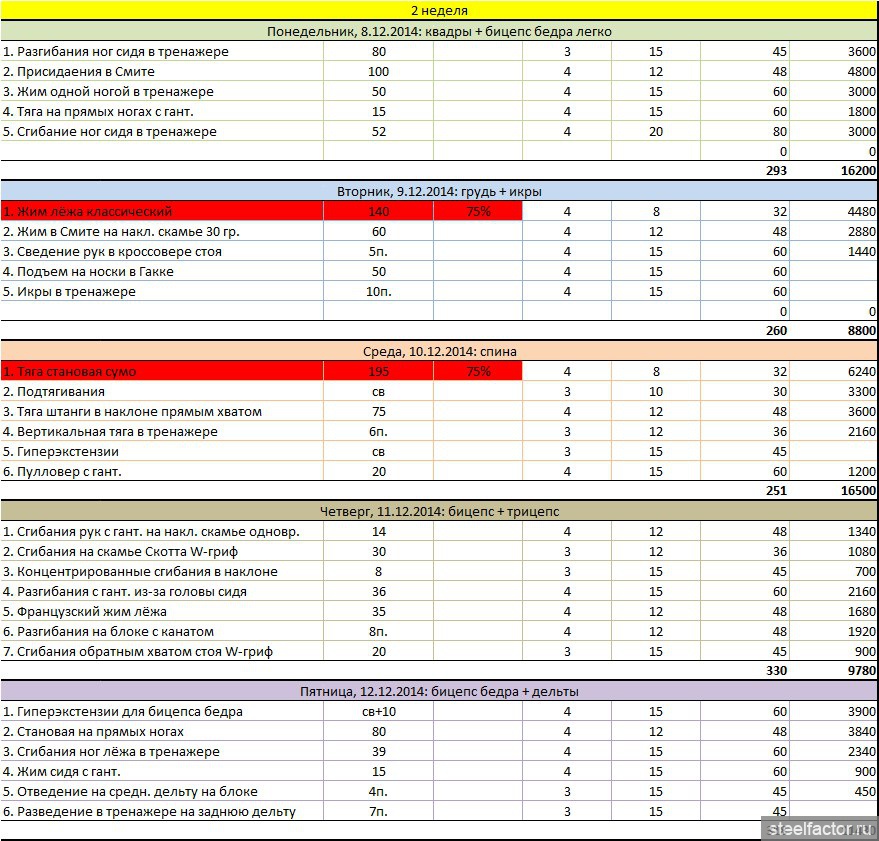
Task: Select the '2. Присидаения в Смите' row label
Action: (162, 72)
